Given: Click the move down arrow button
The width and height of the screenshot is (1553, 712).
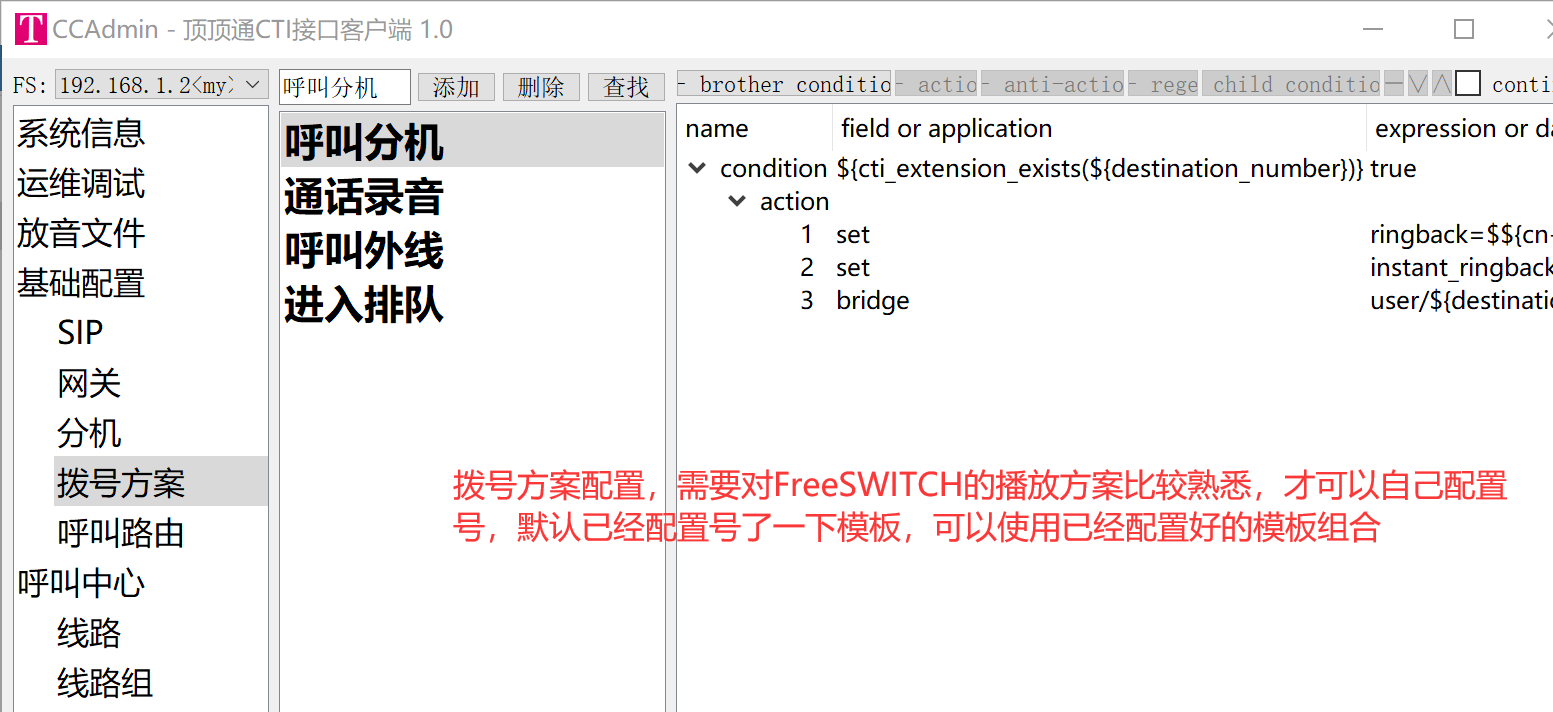Looking at the screenshot, I should 1418,85.
